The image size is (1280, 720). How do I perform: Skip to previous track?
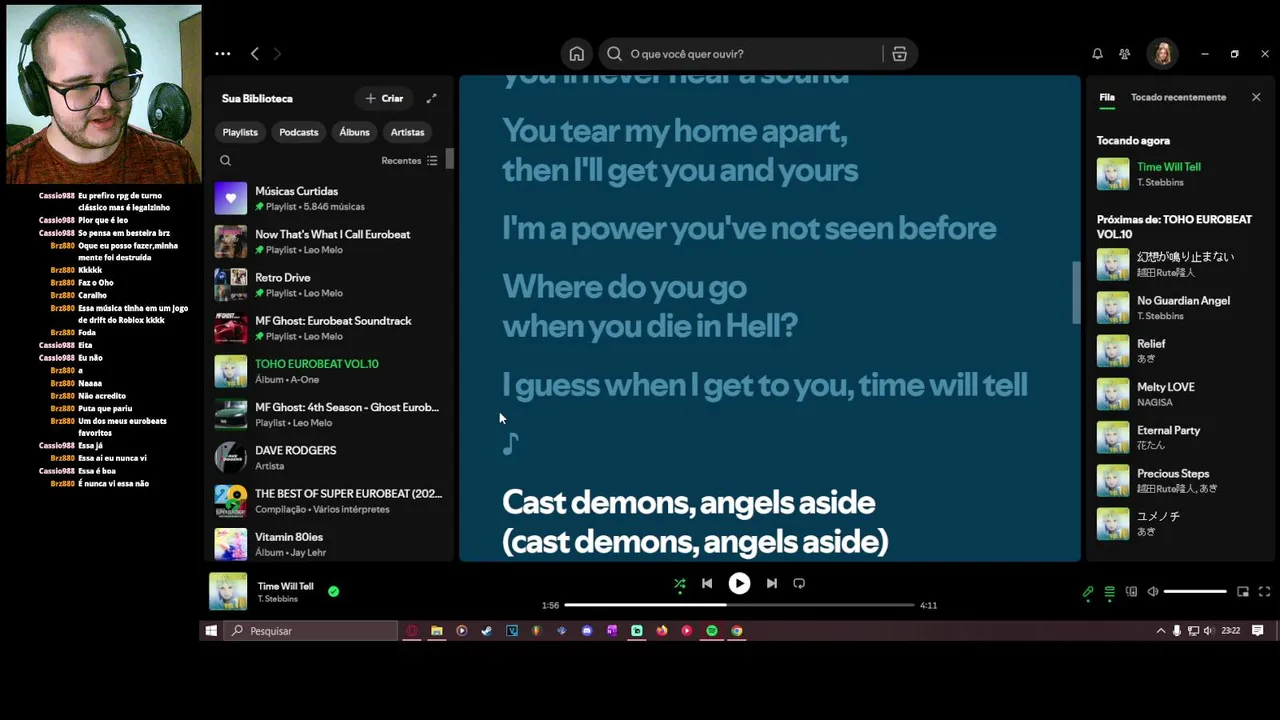pos(707,583)
